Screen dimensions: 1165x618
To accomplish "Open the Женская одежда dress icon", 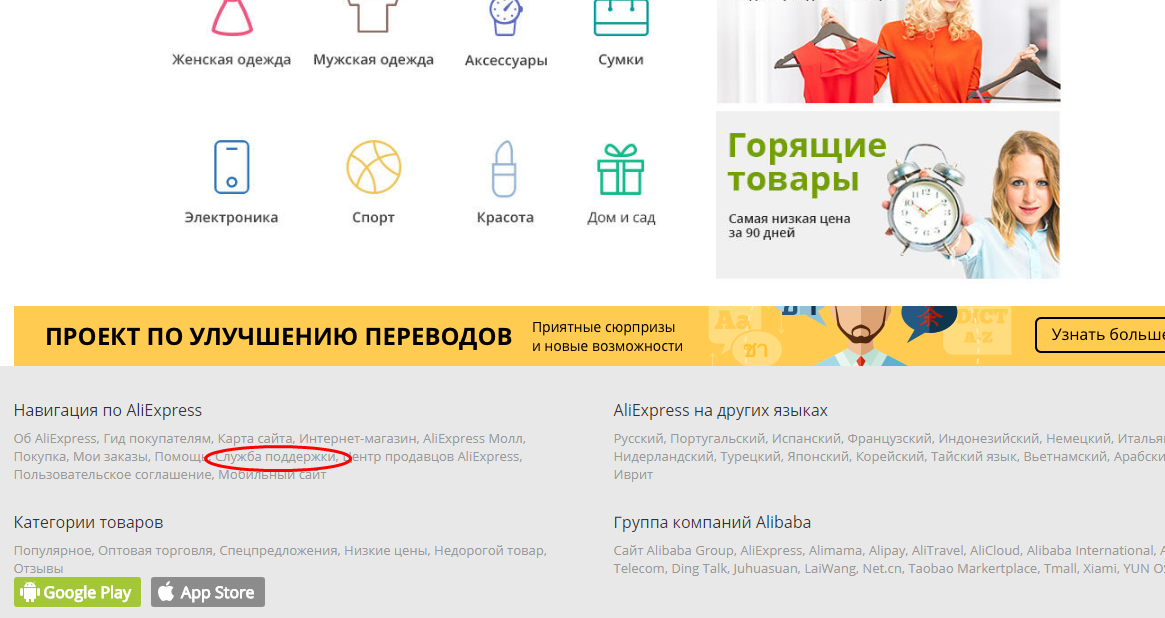I will [232, 17].
